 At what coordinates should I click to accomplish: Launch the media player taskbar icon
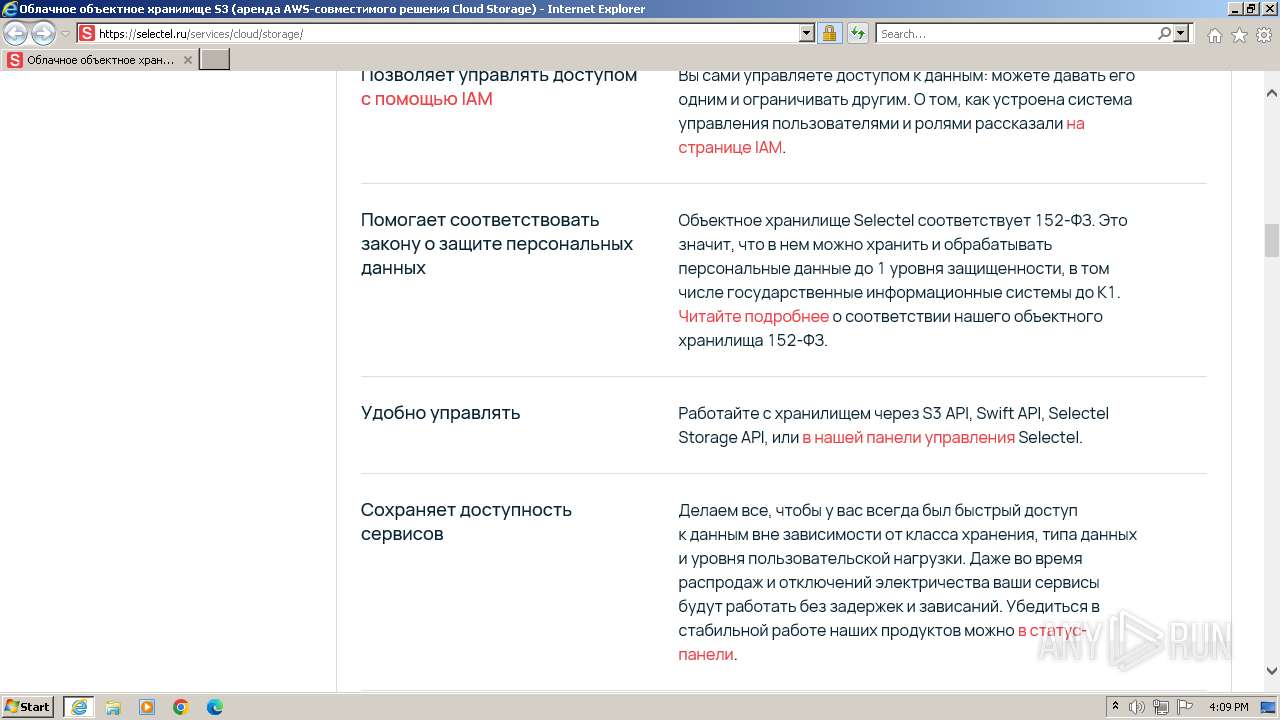point(147,707)
